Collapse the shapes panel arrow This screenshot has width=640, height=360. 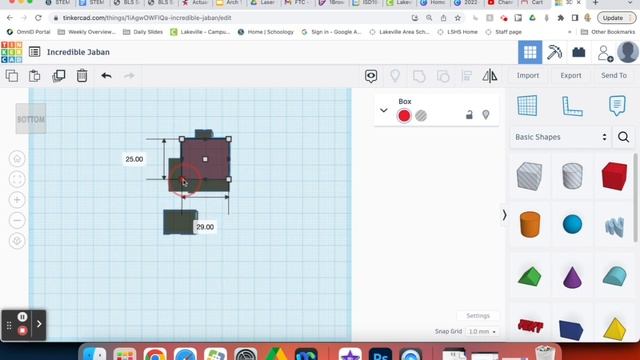(504, 215)
